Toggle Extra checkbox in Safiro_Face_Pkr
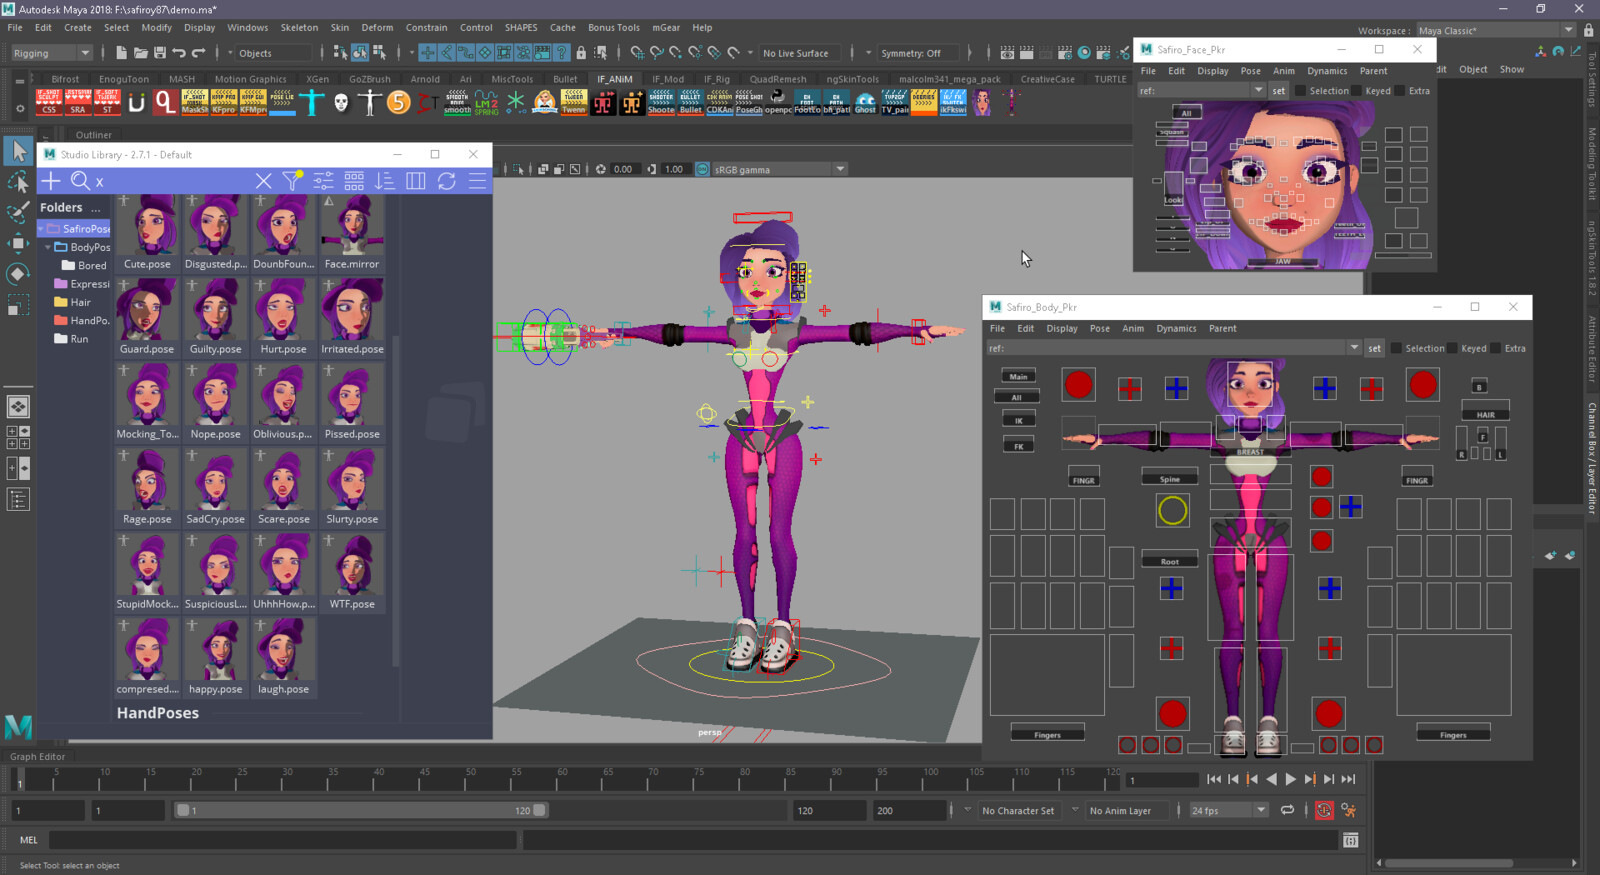This screenshot has height=875, width=1600. 1400,90
